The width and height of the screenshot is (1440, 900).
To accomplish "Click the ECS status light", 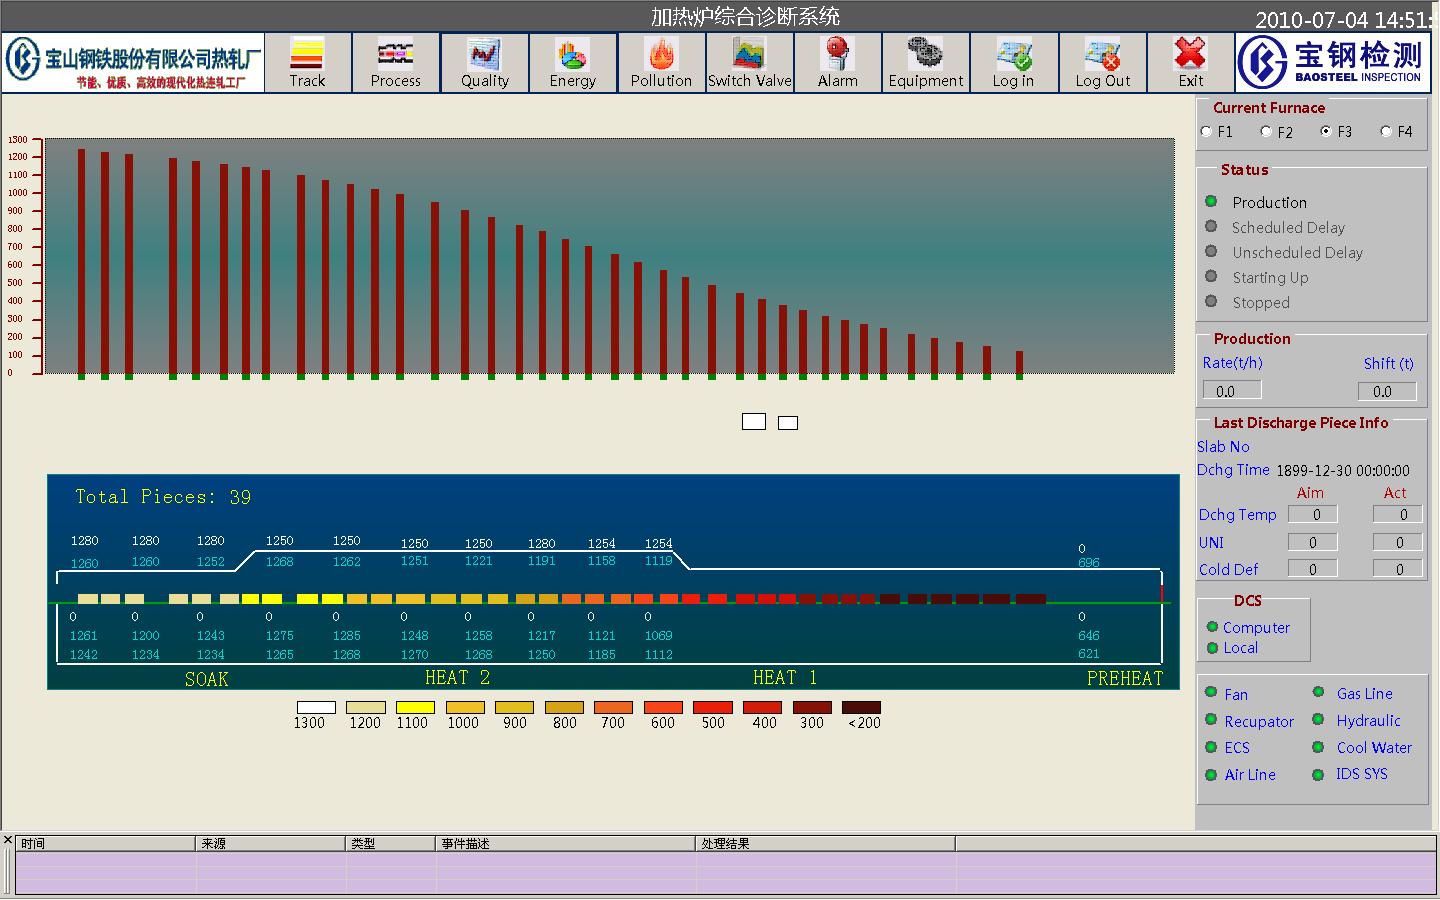I will (x=1211, y=746).
